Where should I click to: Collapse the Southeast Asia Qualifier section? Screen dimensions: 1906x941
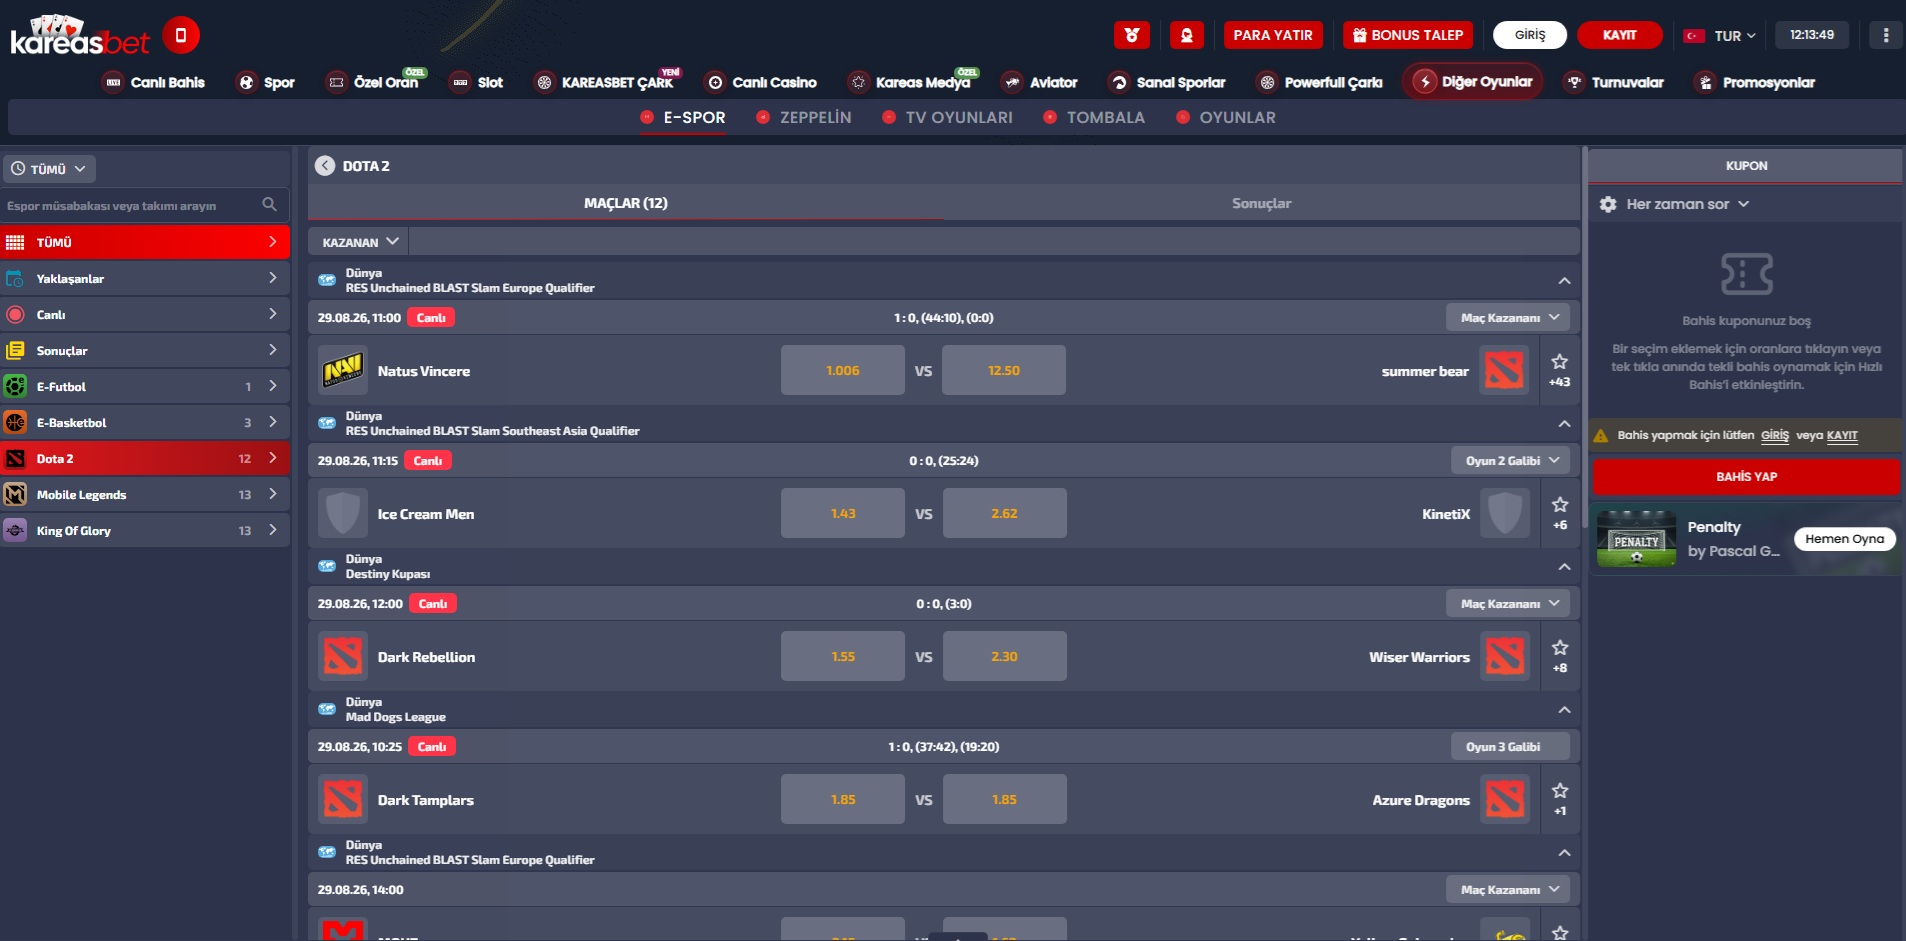pos(1564,424)
